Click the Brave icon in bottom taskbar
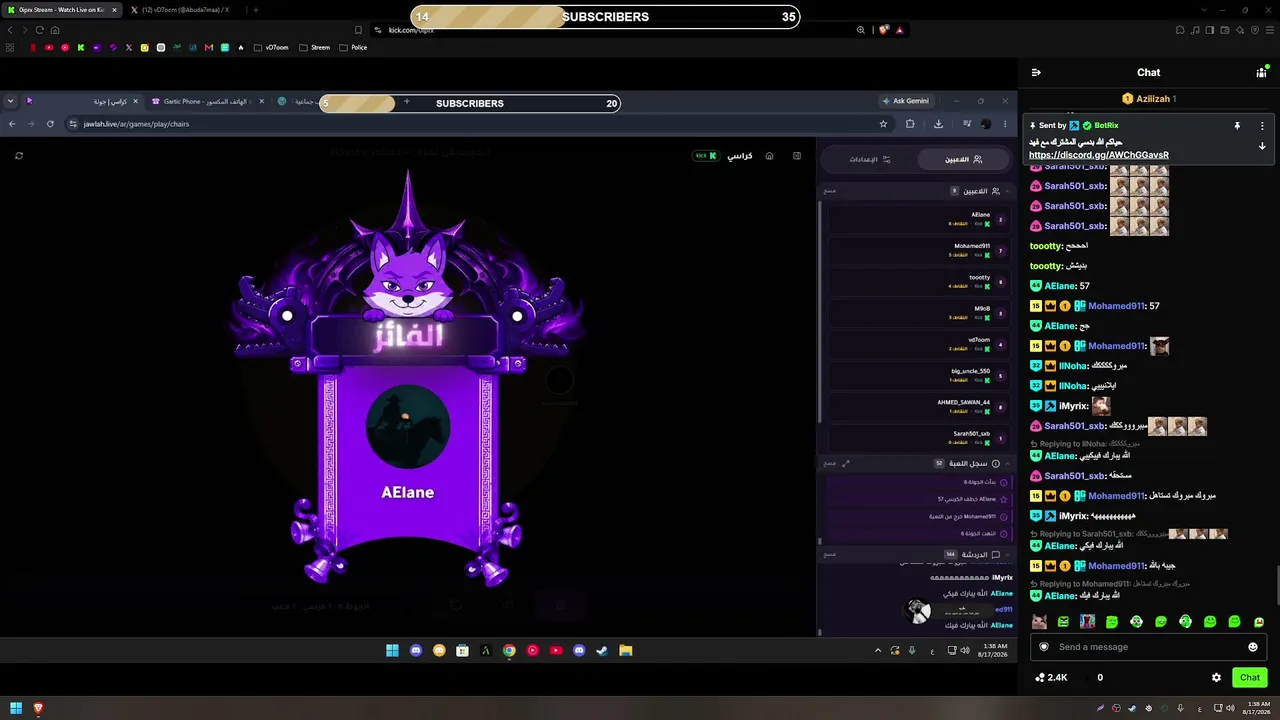Viewport: 1280px width, 720px height. pos(39,708)
